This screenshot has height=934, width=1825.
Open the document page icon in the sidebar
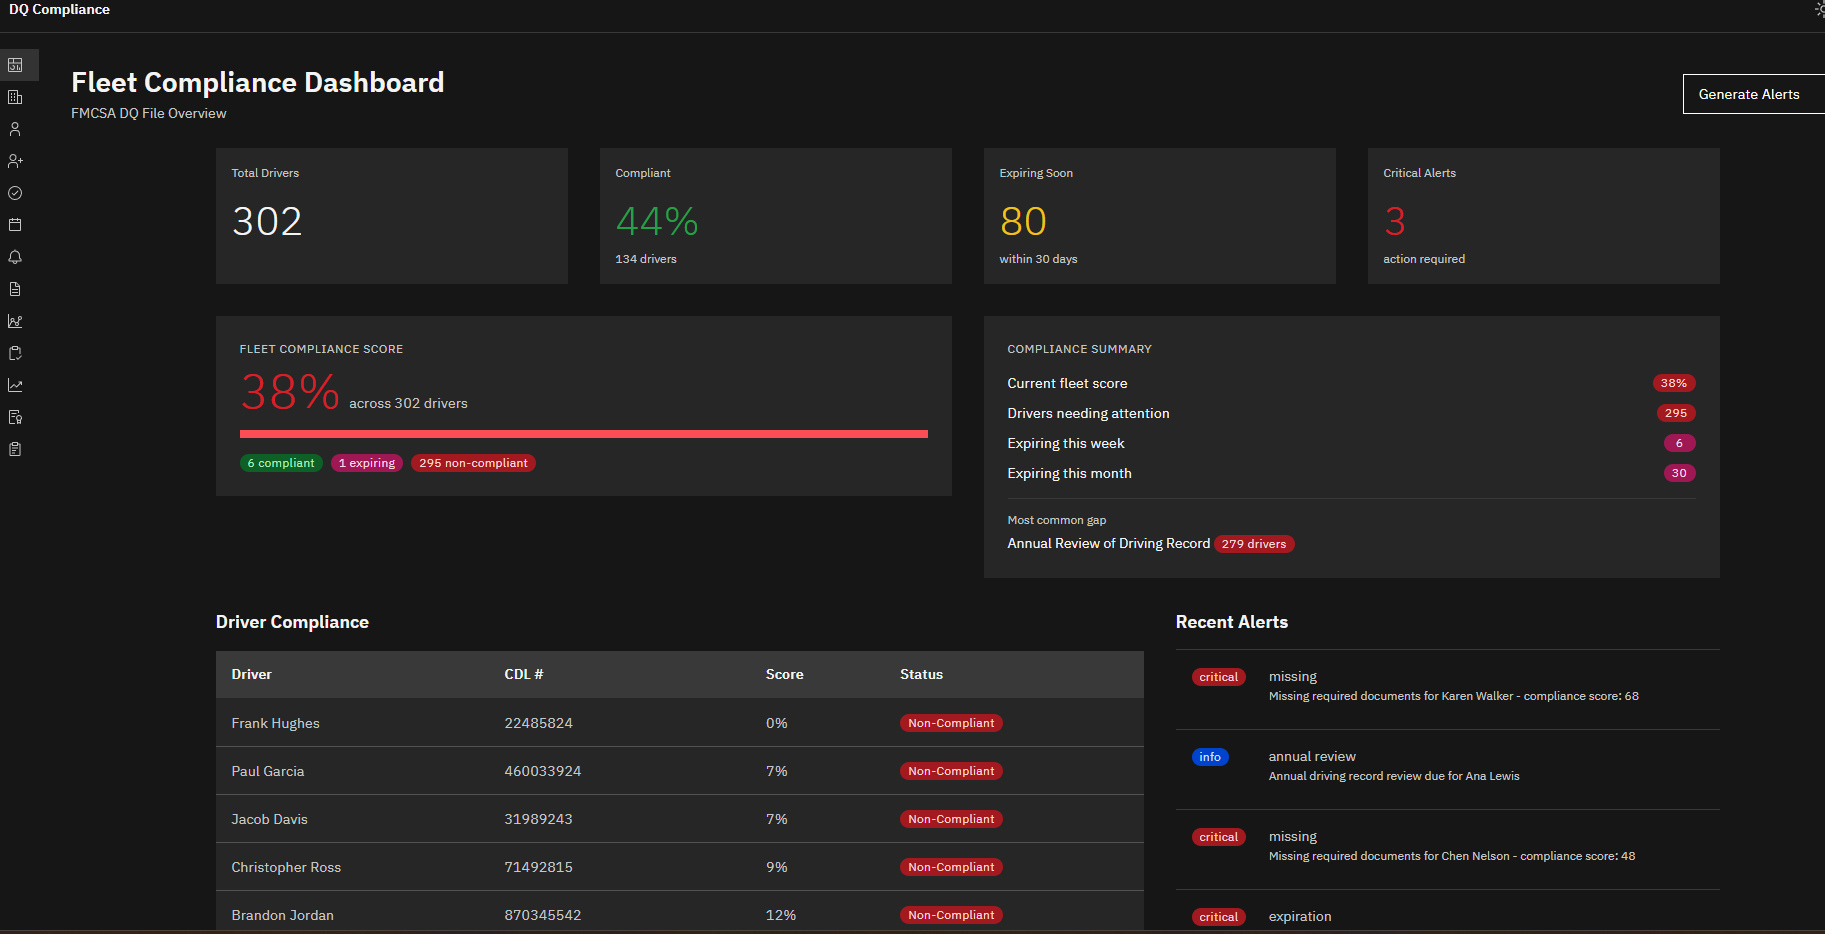click(x=15, y=289)
